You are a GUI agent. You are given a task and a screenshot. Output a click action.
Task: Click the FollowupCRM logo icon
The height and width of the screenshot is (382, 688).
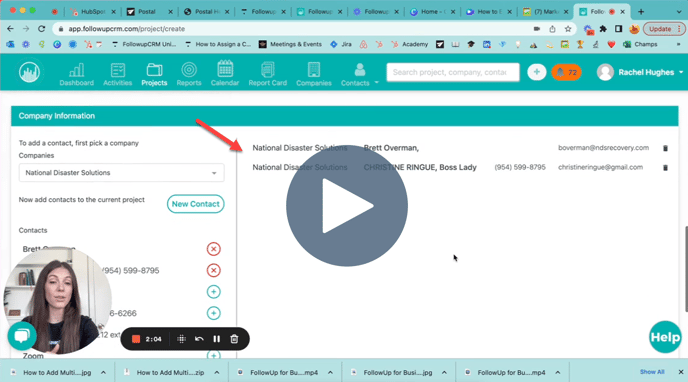(x=29, y=72)
